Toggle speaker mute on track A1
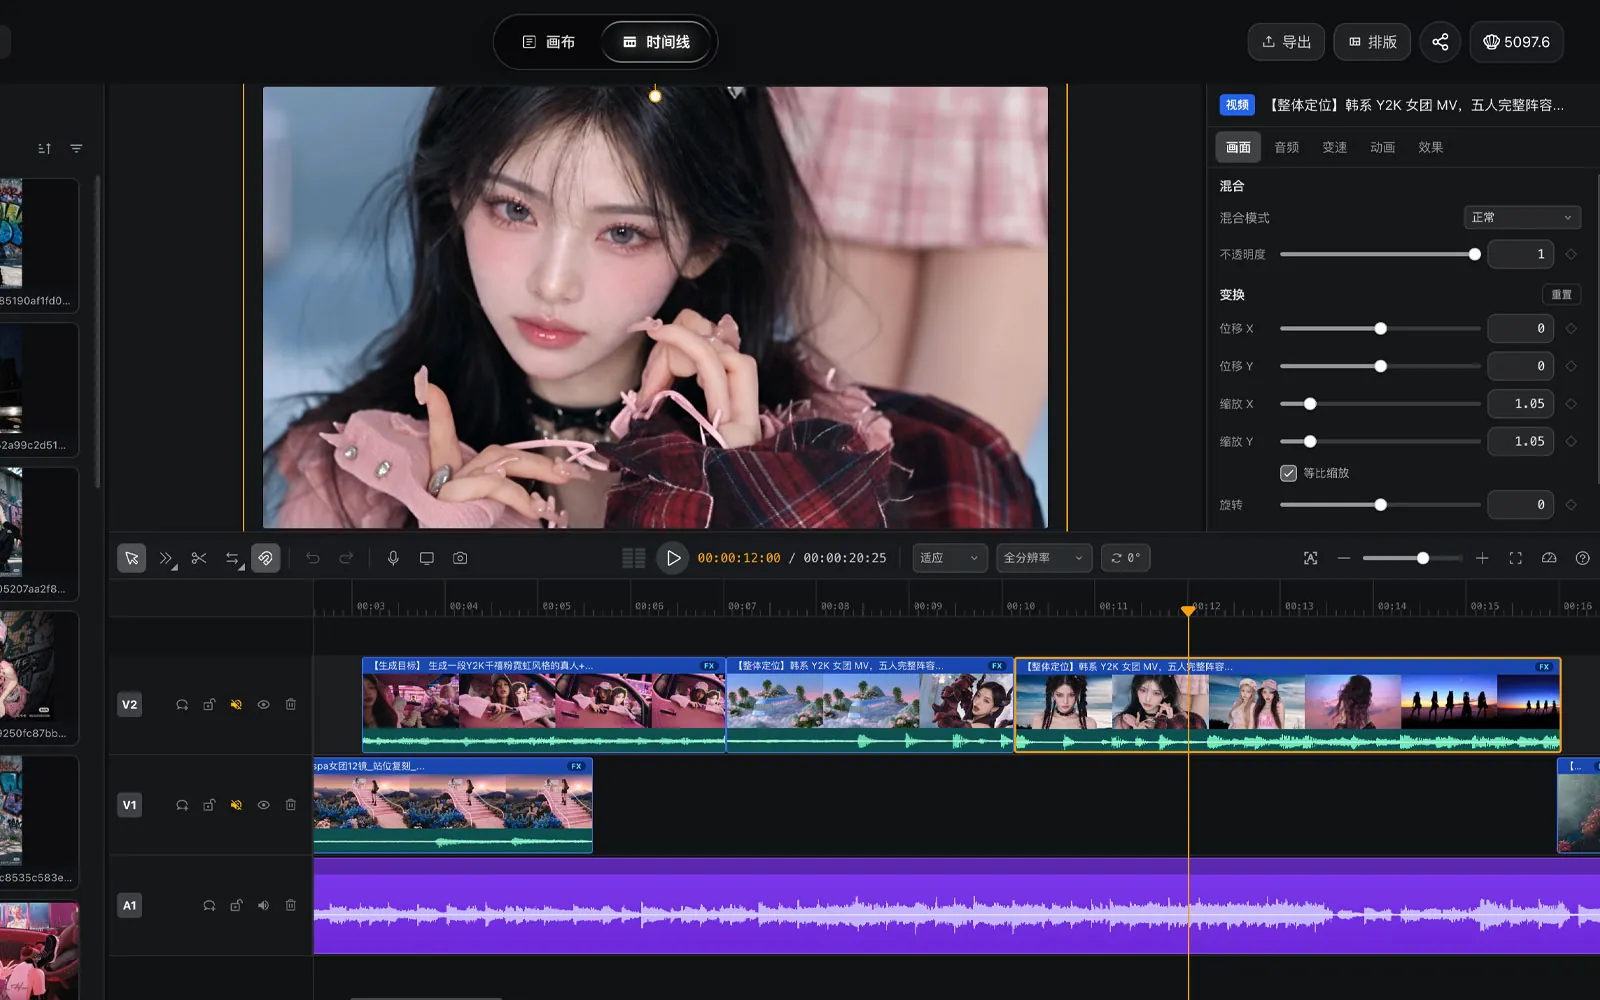Screen dimensions: 1600x1000 263,905
